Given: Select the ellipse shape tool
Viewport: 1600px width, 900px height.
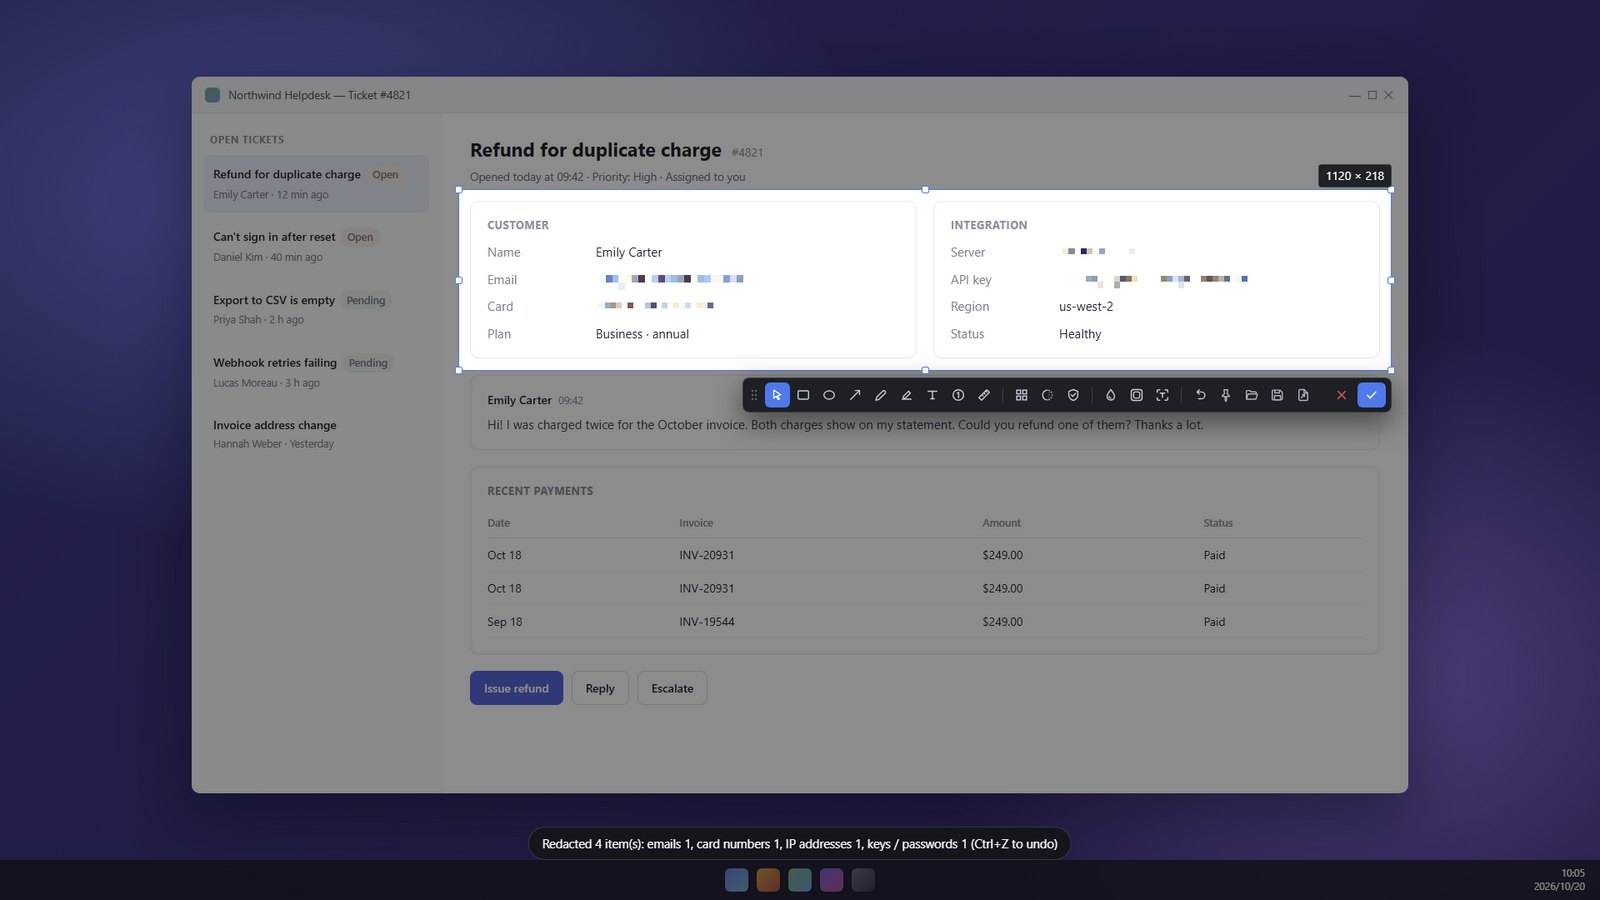Looking at the screenshot, I should pyautogui.click(x=829, y=395).
